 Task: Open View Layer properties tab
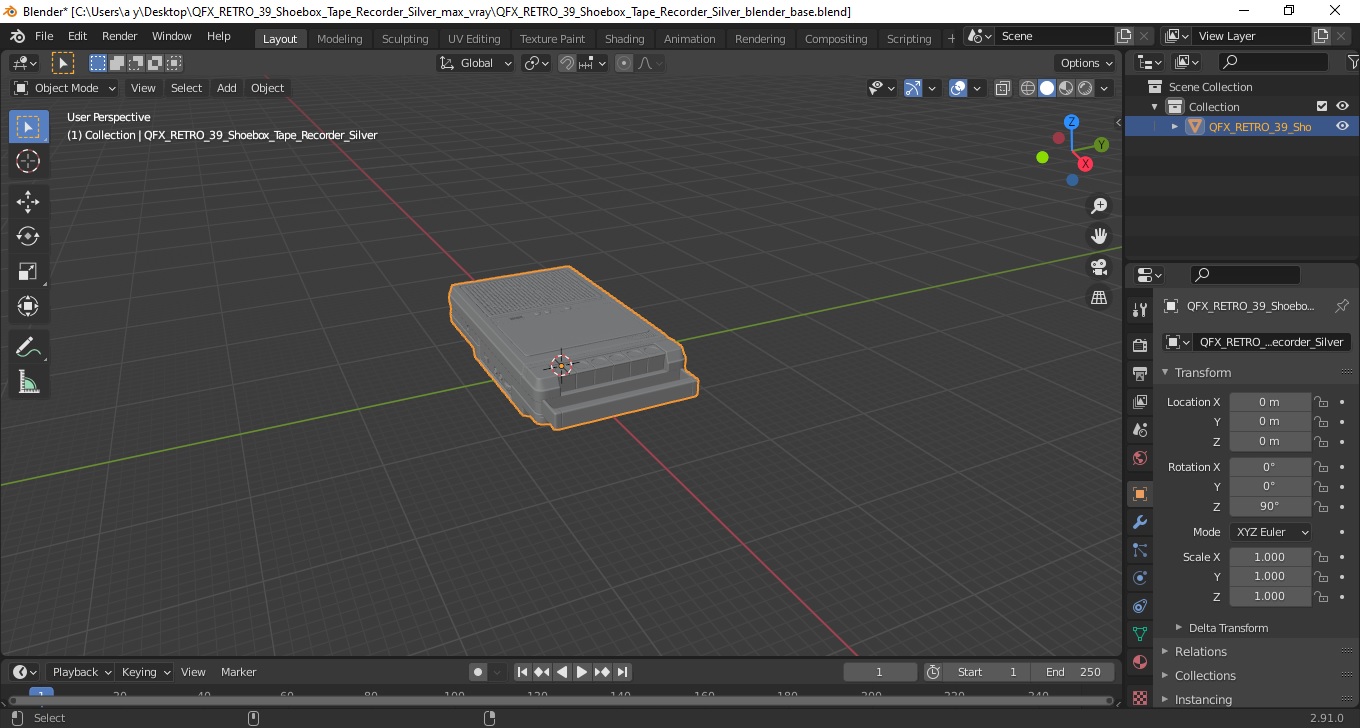[1139, 401]
